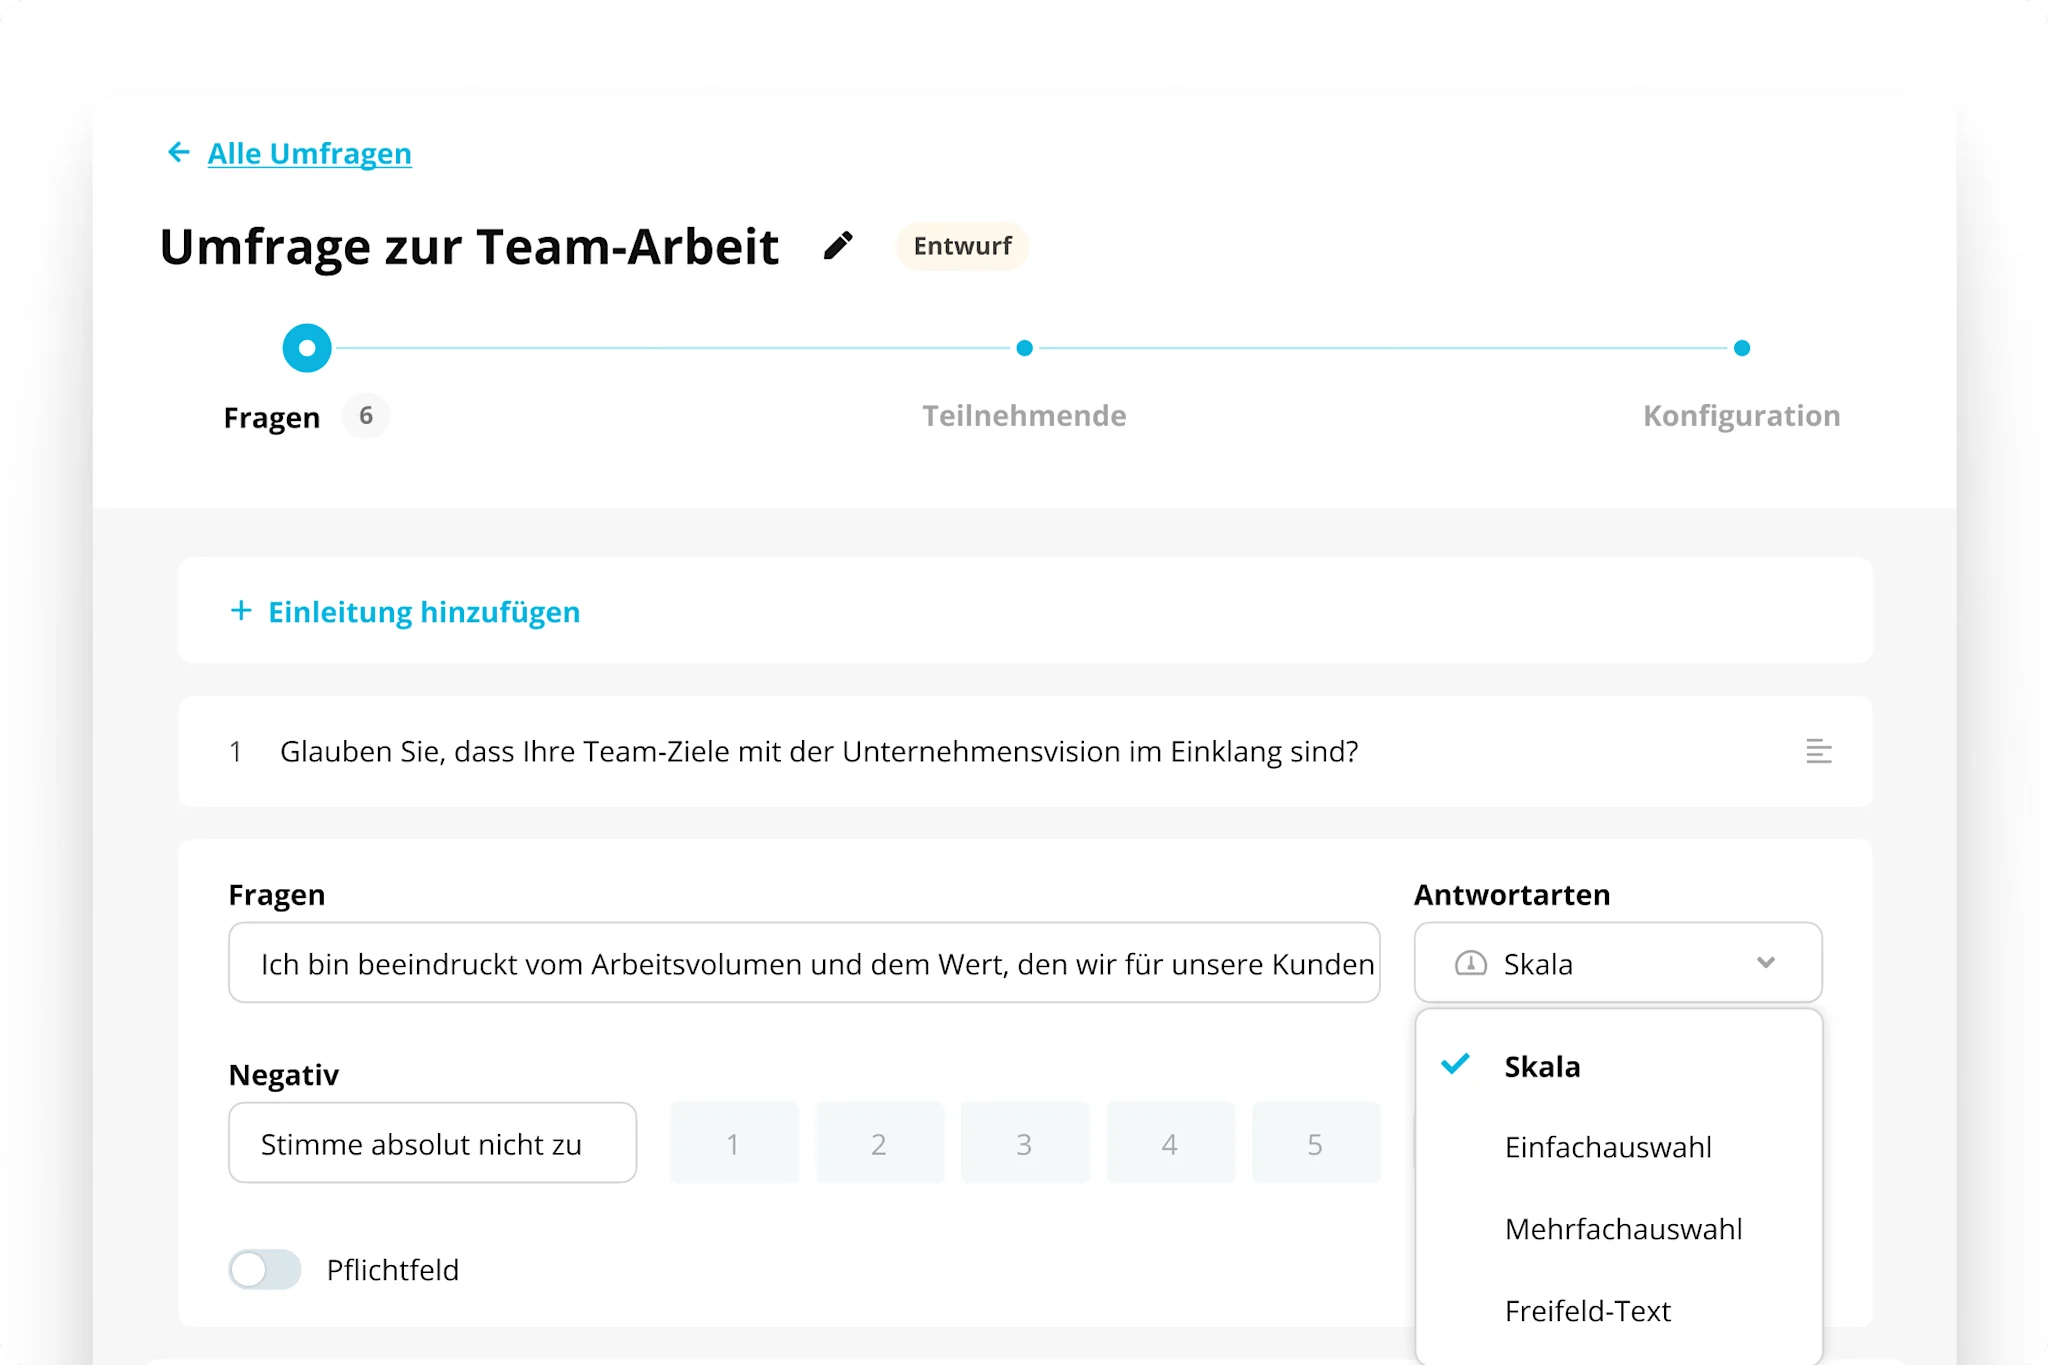The image size is (2048, 1365).
Task: Open the Konfiguration step tab
Action: (1741, 415)
